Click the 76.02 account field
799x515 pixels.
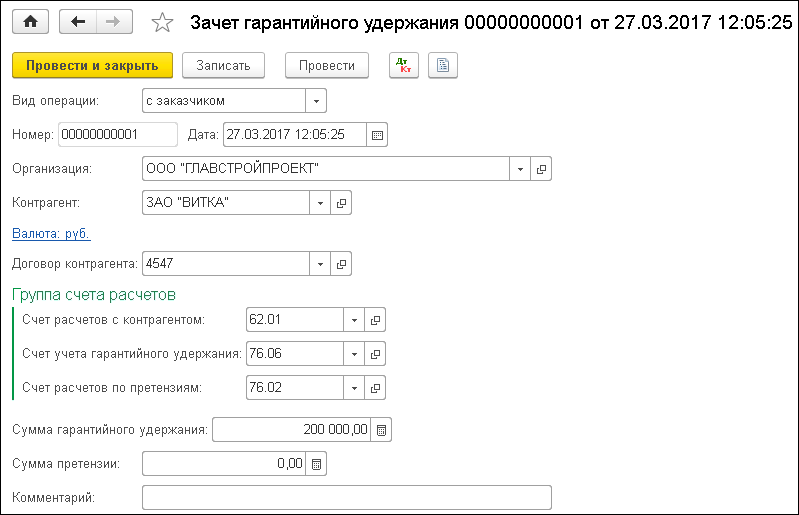click(x=295, y=388)
